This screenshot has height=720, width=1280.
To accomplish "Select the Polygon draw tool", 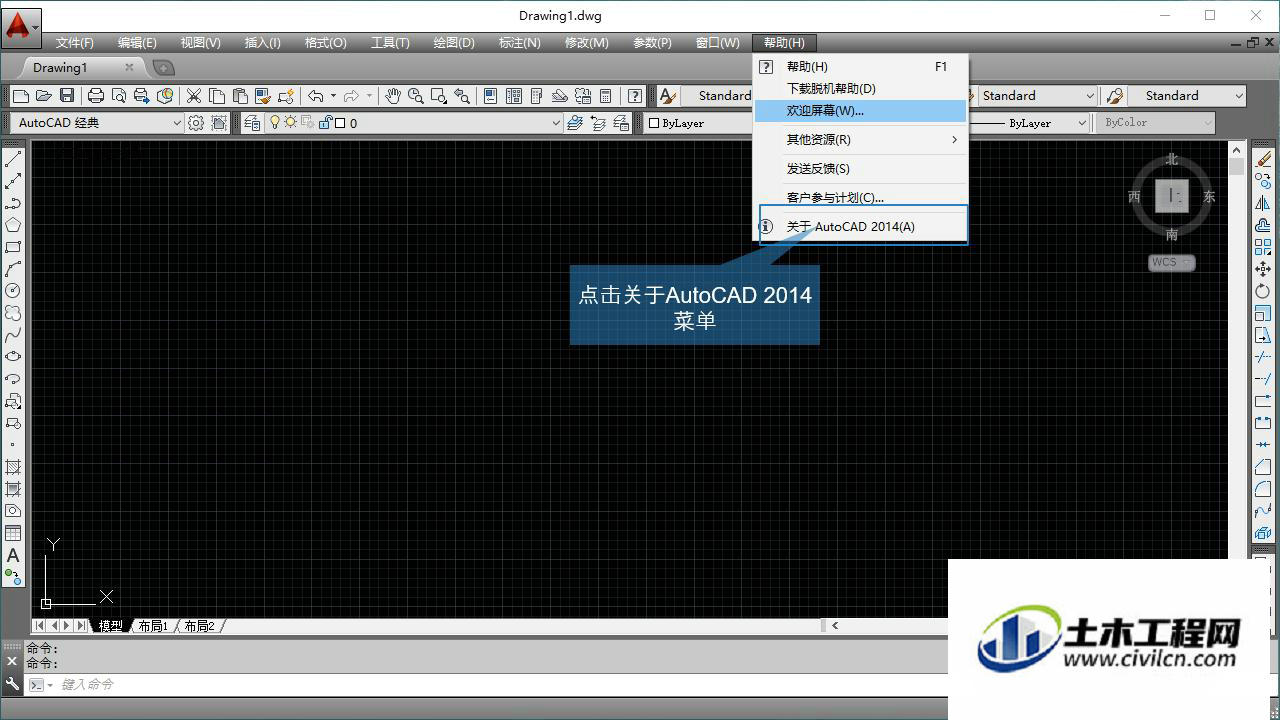I will (13, 225).
